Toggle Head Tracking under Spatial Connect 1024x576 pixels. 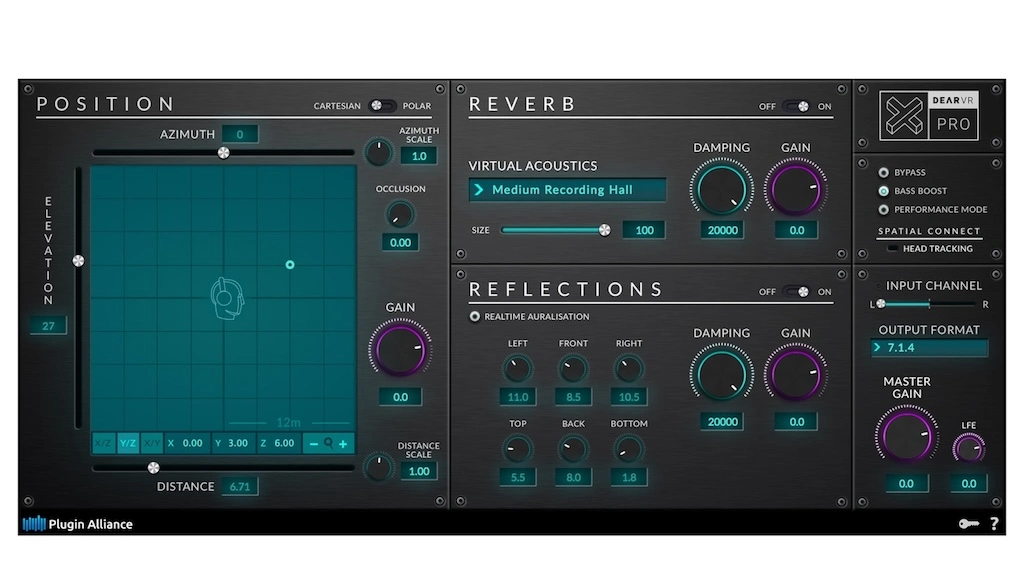[893, 249]
